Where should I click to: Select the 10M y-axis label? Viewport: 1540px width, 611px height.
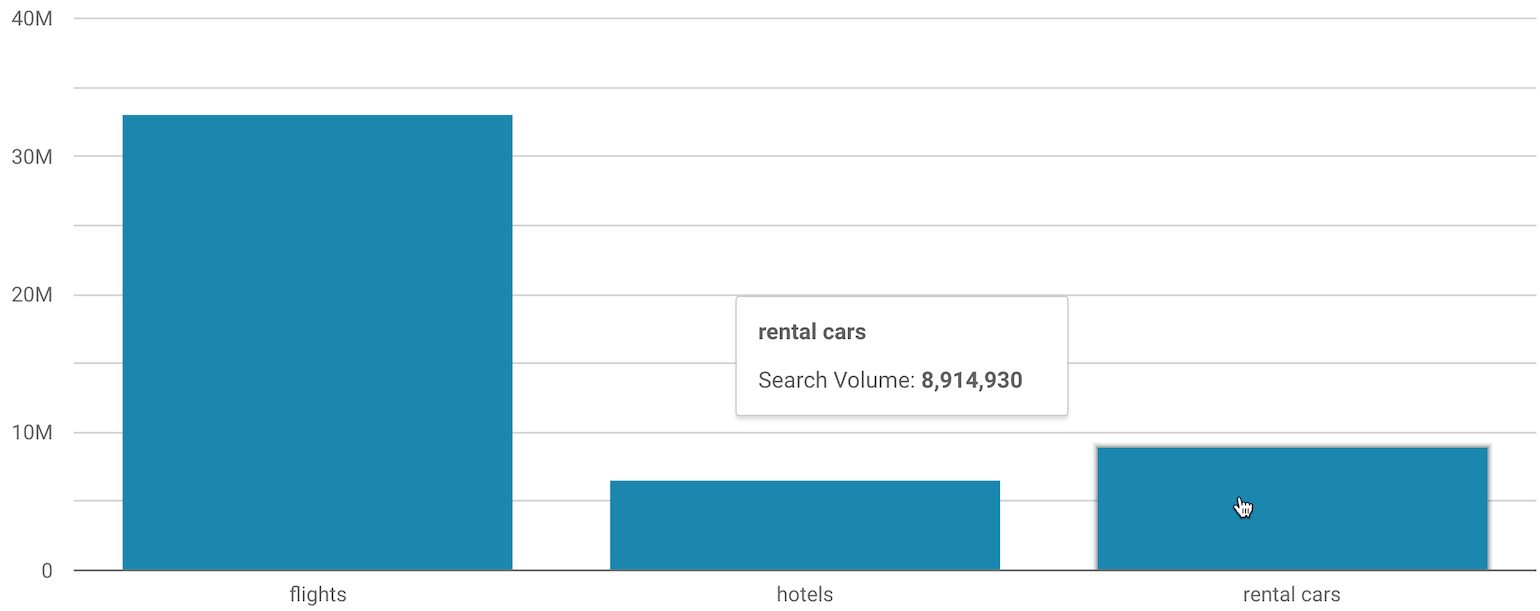click(x=31, y=433)
